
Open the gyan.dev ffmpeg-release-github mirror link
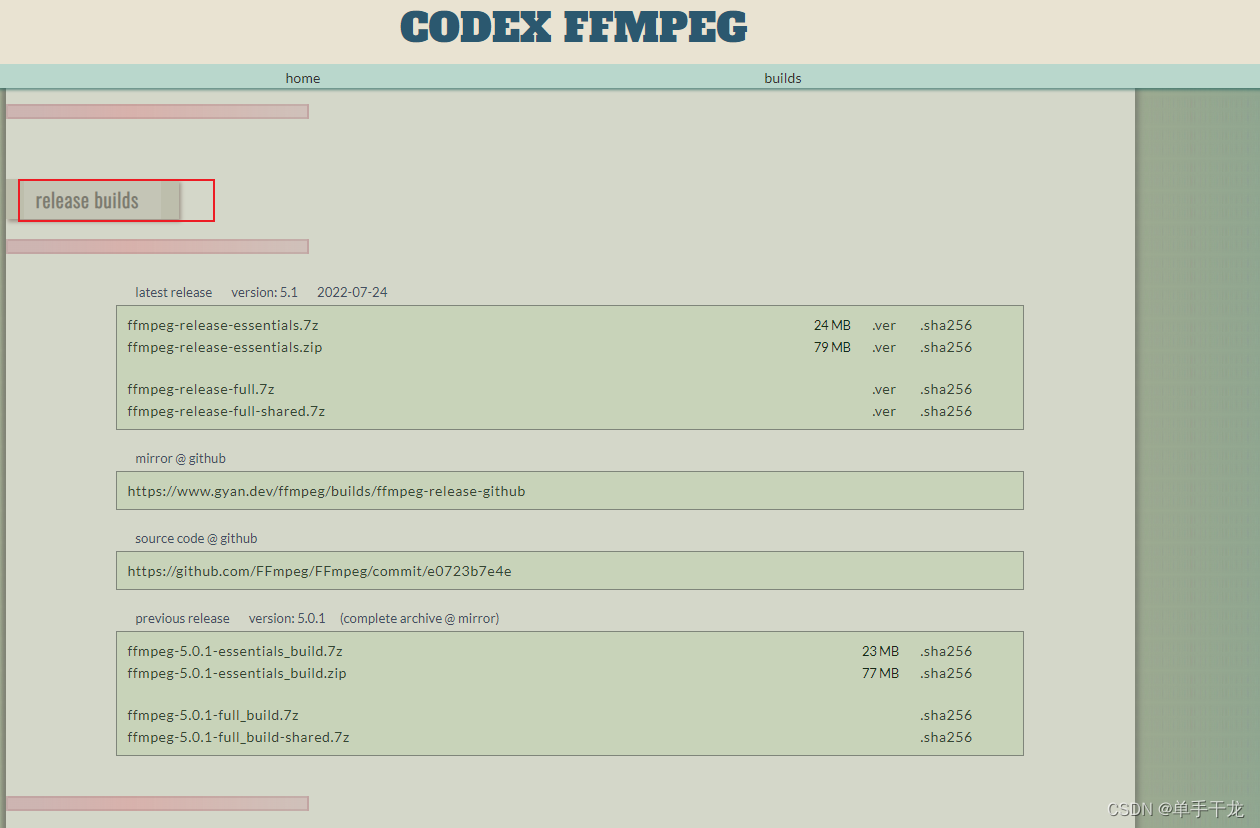click(x=326, y=491)
